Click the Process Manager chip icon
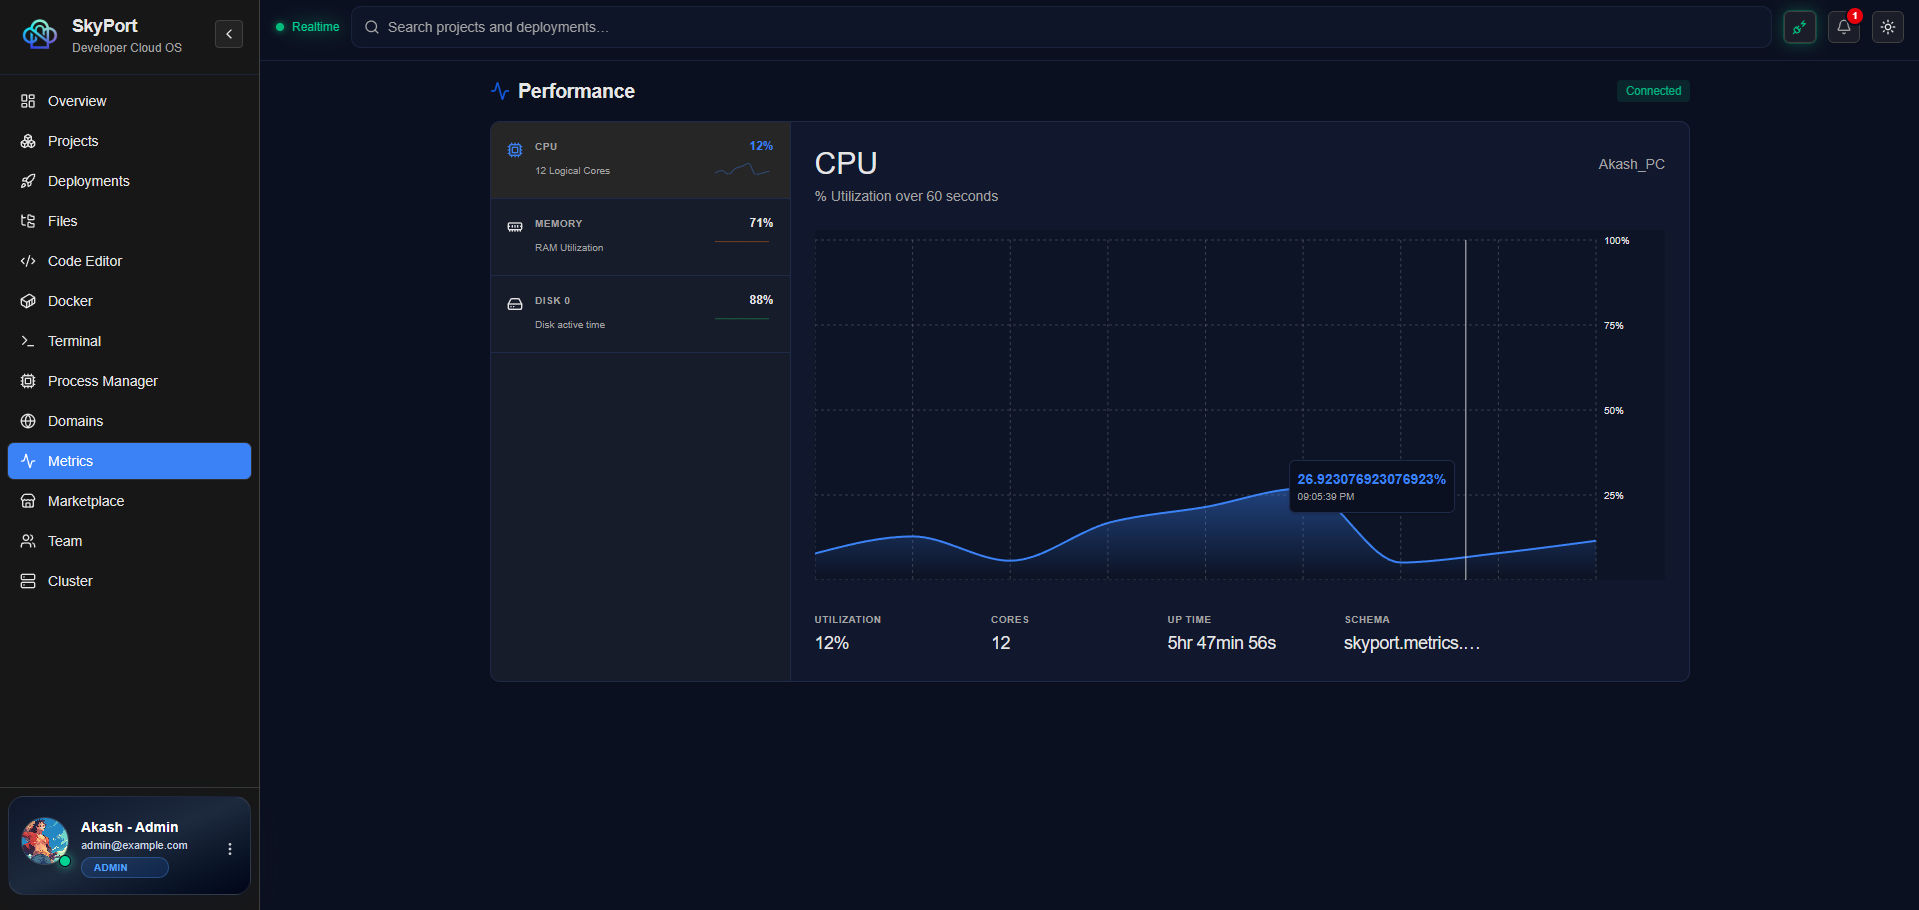Screen dimensions: 1919x910 tap(28, 381)
